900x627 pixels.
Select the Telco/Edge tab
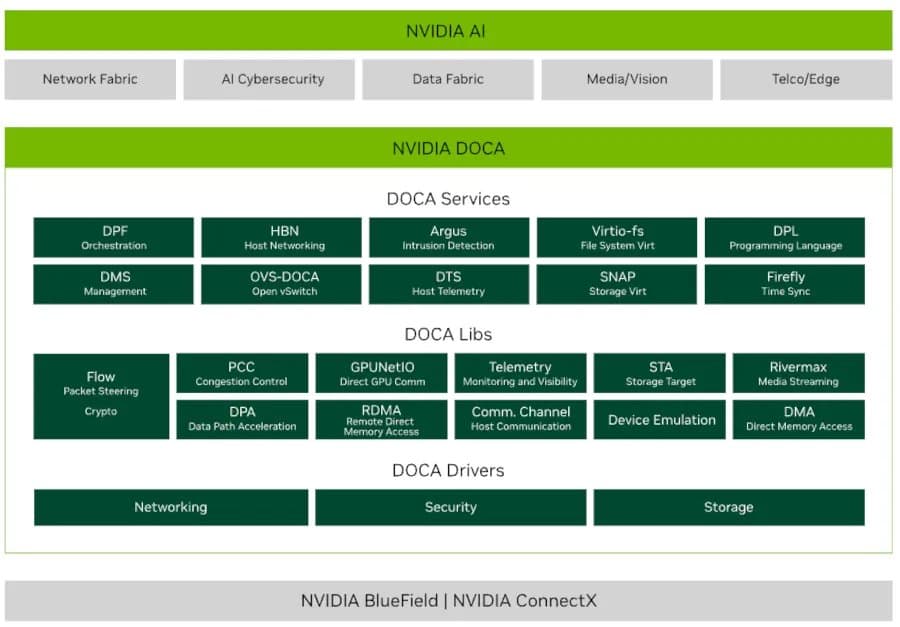pyautogui.click(x=806, y=79)
